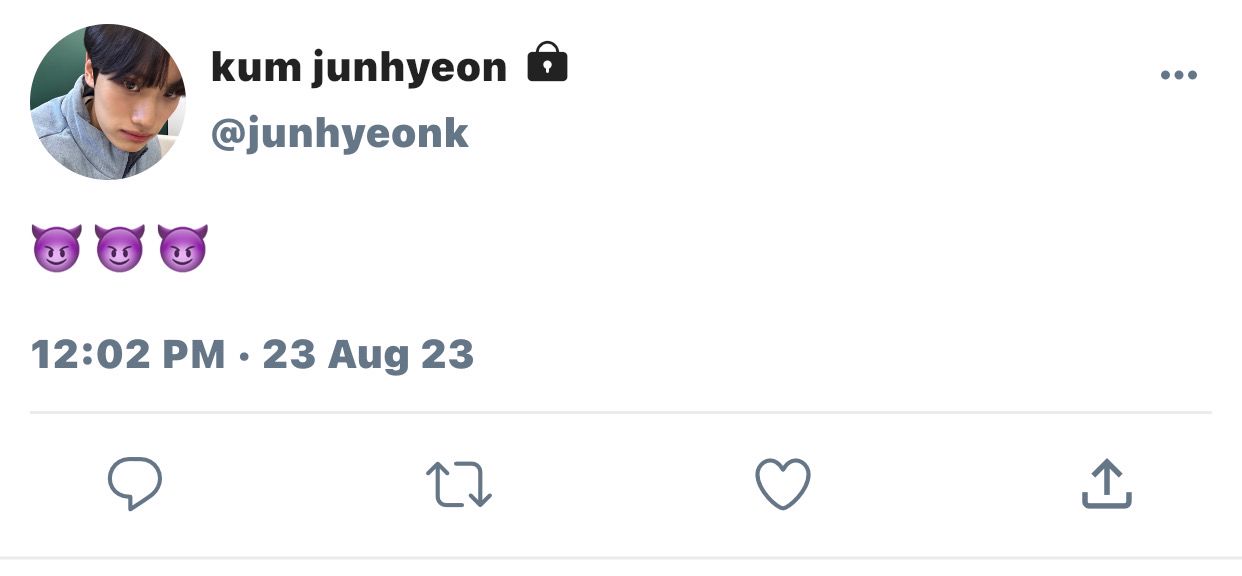1242x576 pixels.
Task: Click the reply speech bubble icon
Action: pyautogui.click(x=135, y=484)
